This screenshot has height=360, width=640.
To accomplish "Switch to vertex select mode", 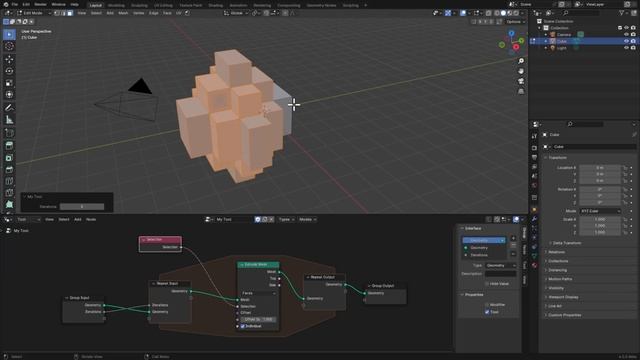I will [58, 13].
